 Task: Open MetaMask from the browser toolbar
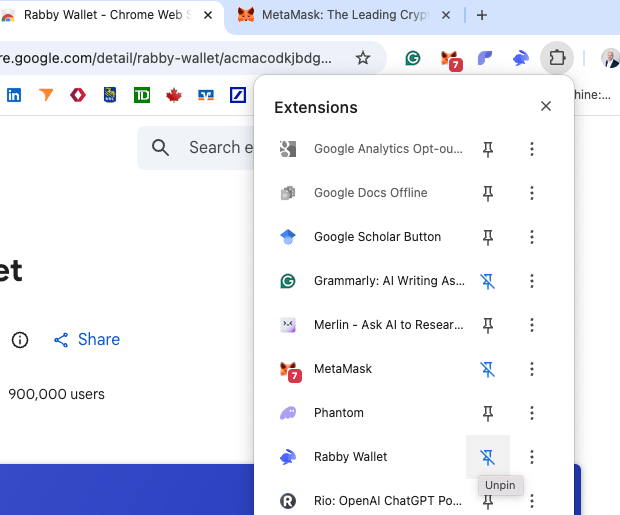point(450,59)
